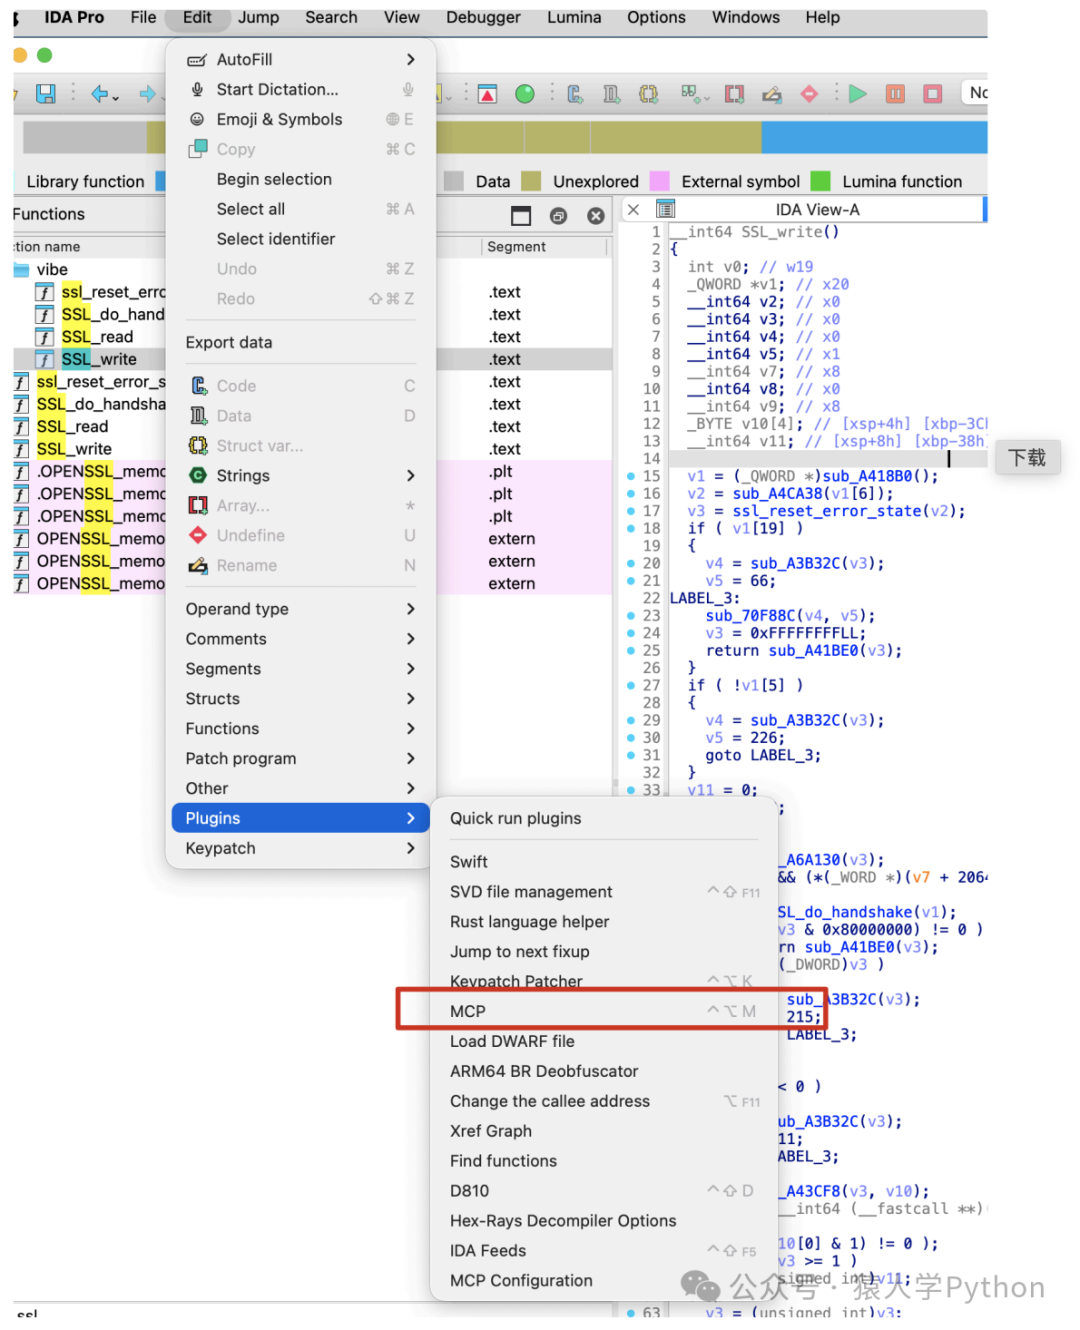Click the IDA View-A tab icon

666,209
